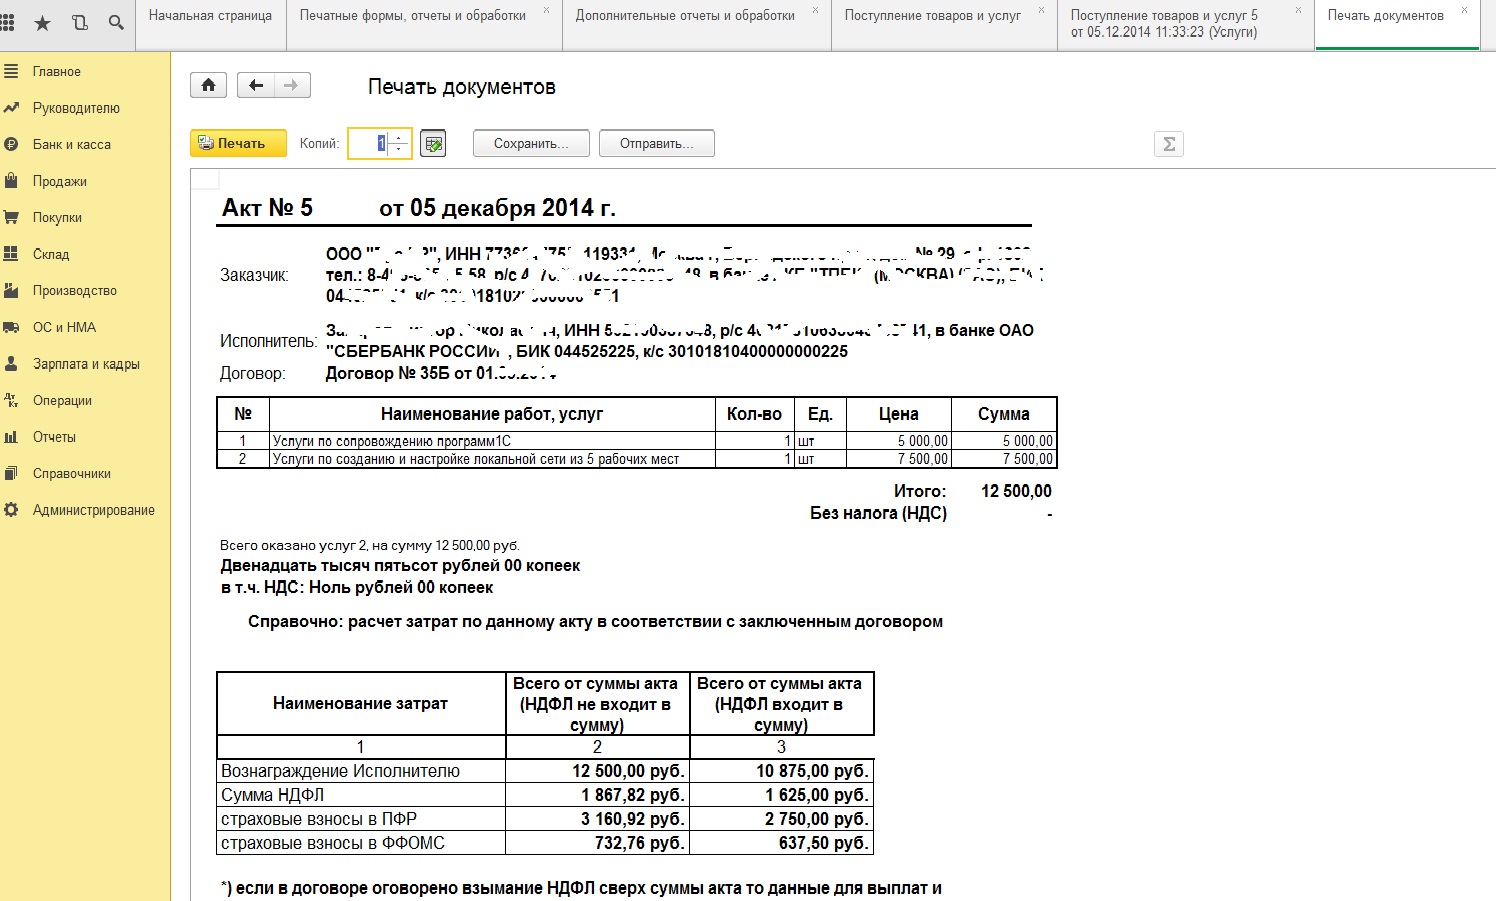Switch to the Поступление товаров и услуг tab

[x=932, y=16]
